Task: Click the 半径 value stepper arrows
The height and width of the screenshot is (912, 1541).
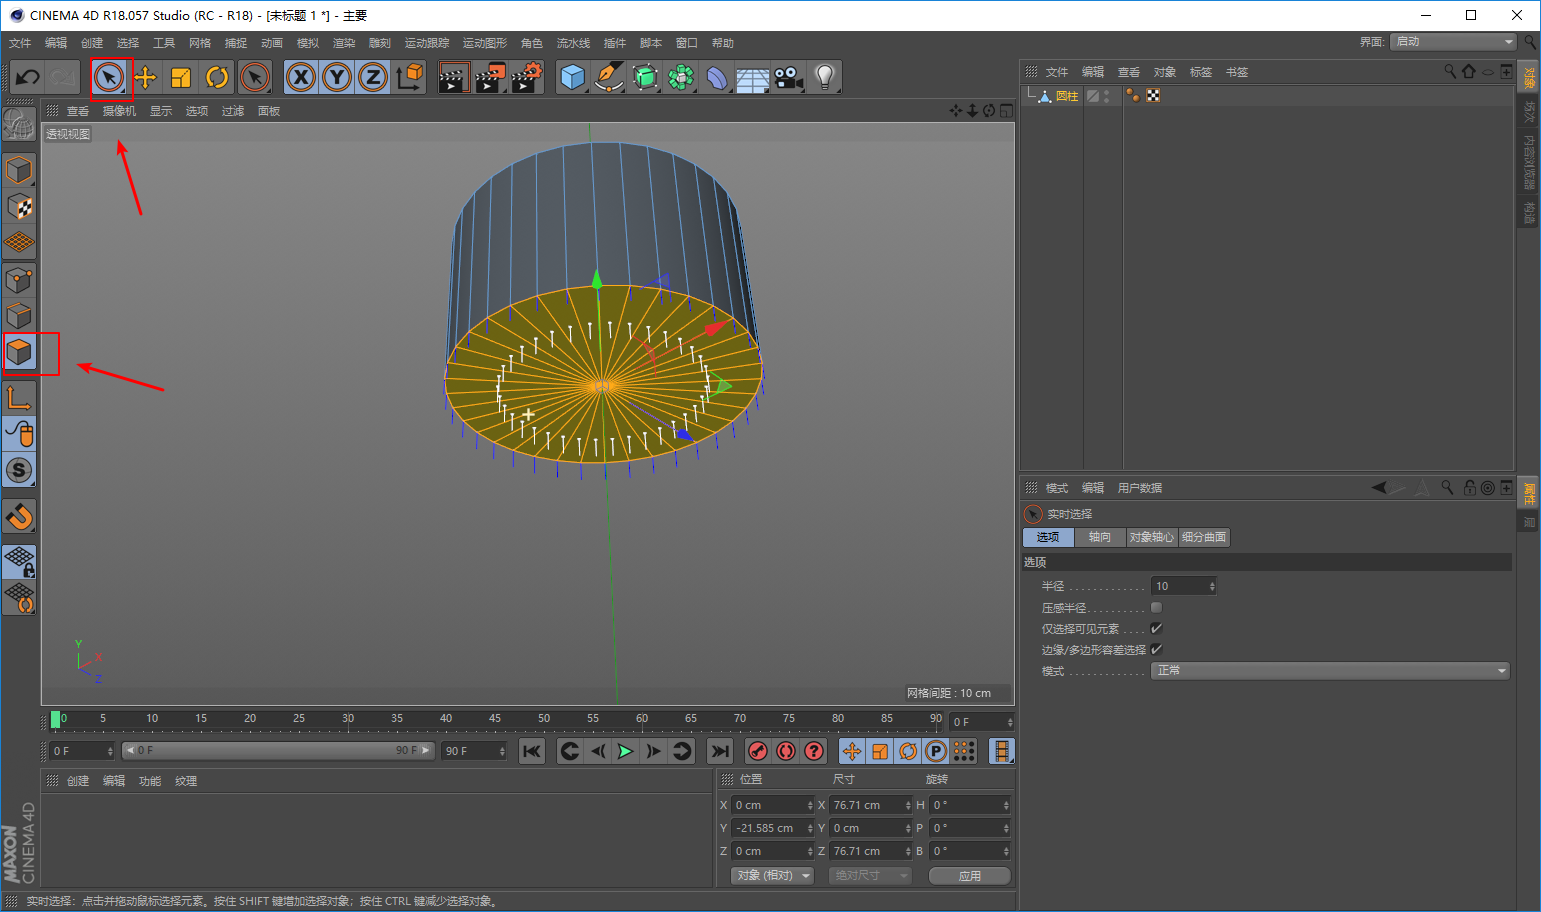Action: [1212, 586]
